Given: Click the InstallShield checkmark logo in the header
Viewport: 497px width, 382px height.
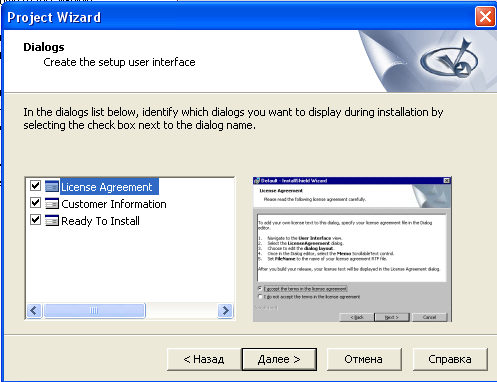Looking at the screenshot, I should pos(449,59).
